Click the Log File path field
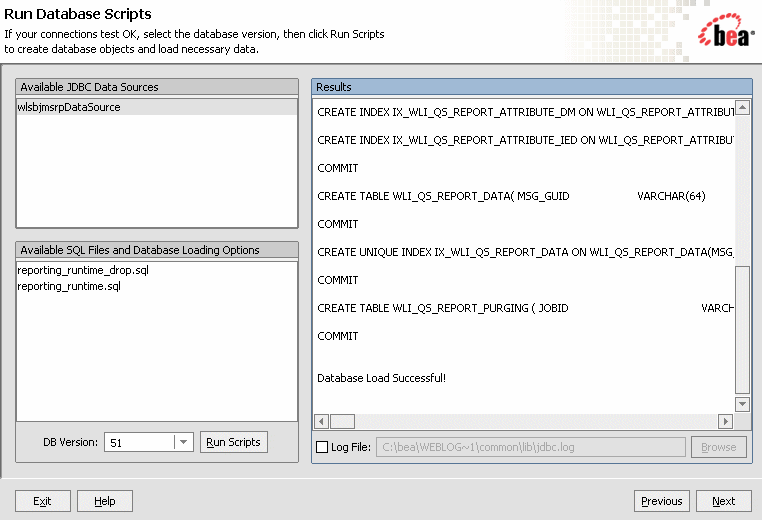Image resolution: width=762 pixels, height=520 pixels. point(531,447)
